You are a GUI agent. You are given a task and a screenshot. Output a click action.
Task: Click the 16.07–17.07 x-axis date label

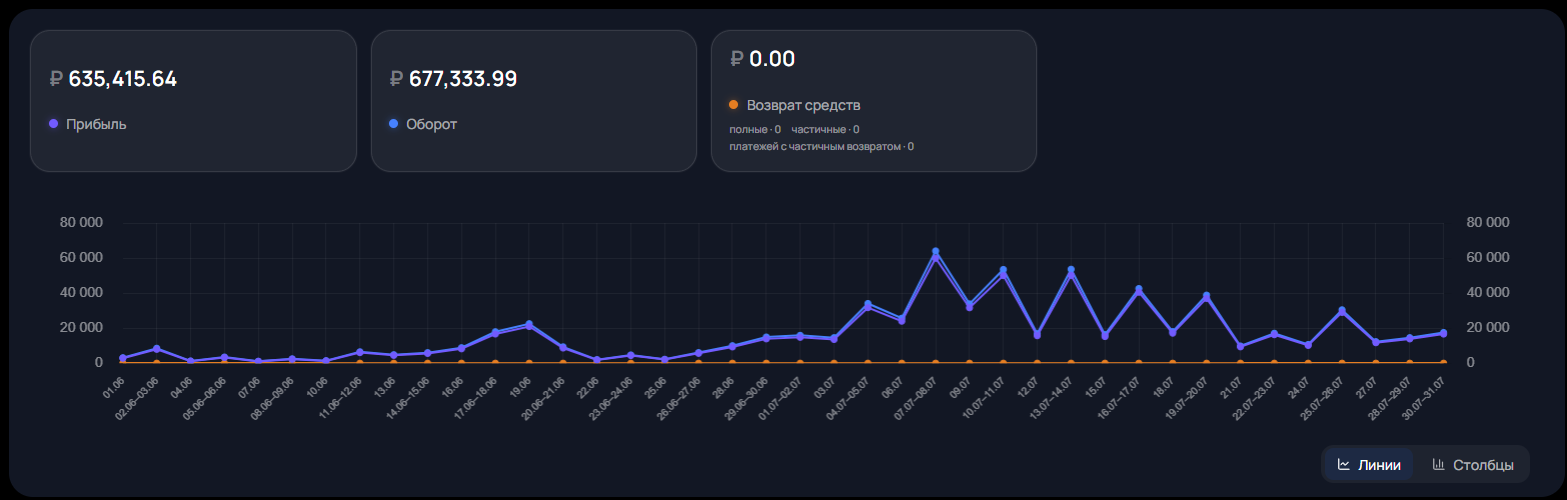[1120, 399]
